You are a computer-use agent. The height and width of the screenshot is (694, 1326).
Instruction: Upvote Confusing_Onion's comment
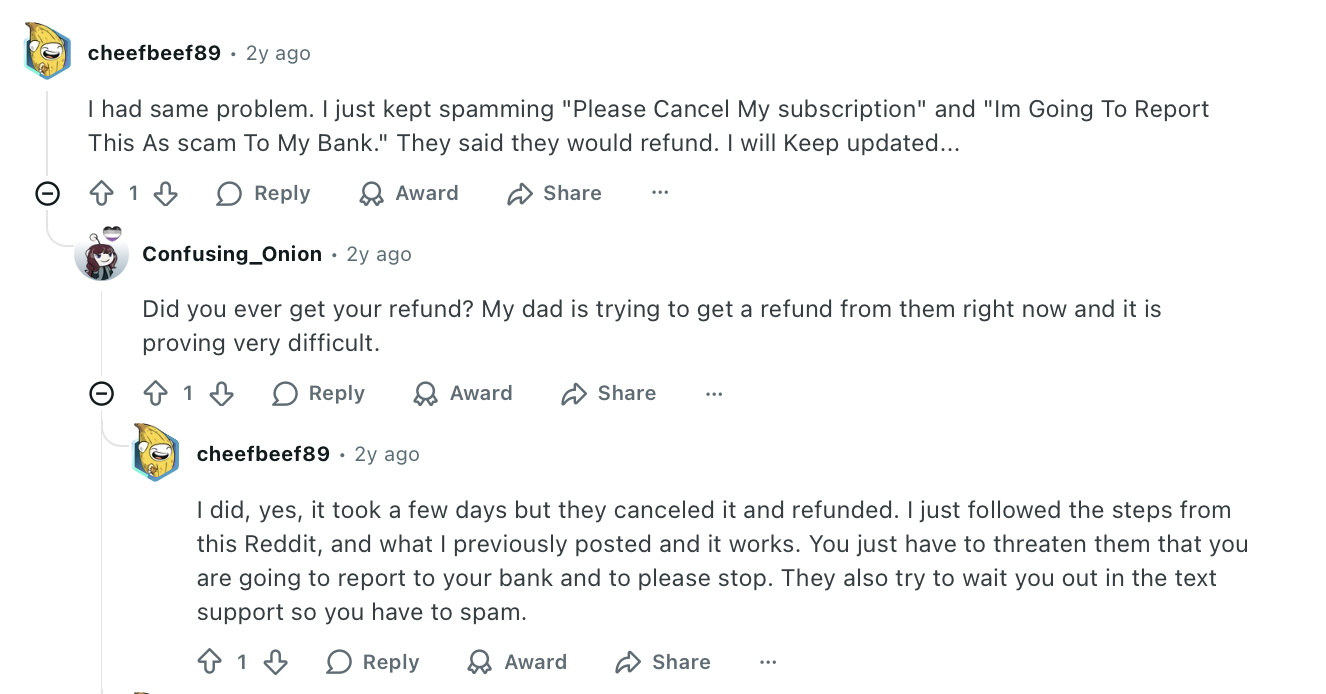pos(156,393)
